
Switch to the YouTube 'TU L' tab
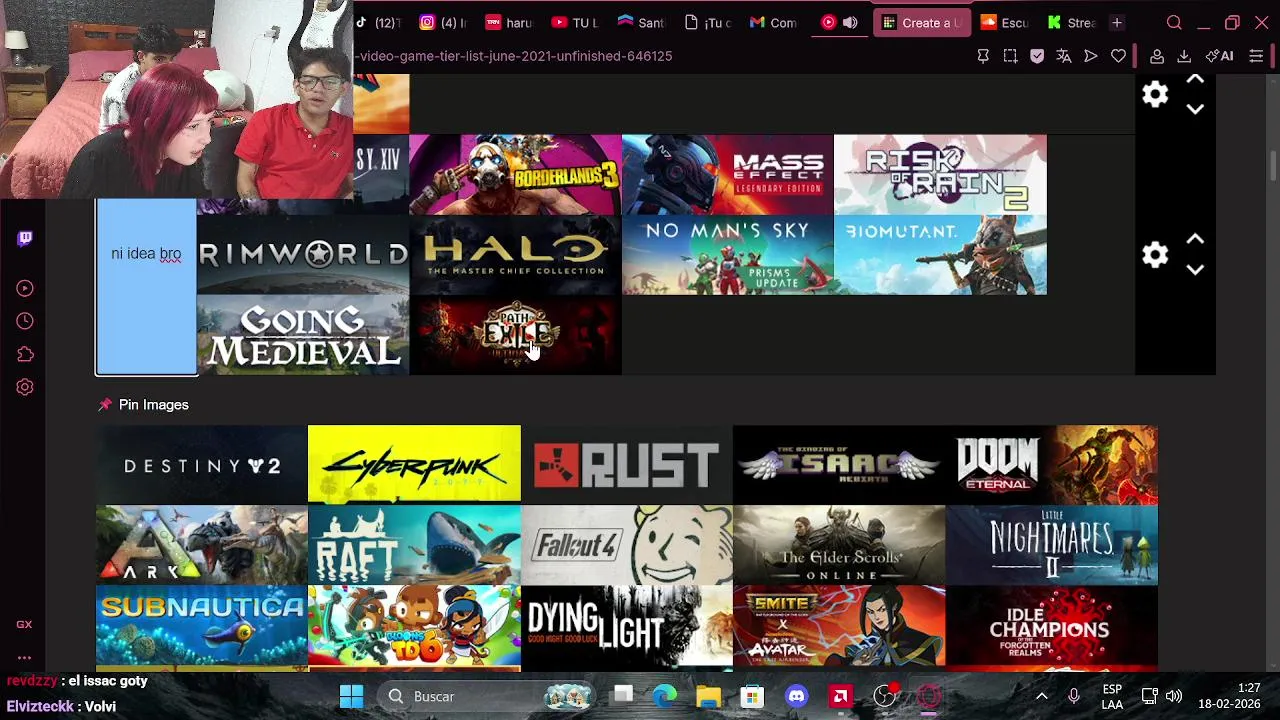tap(573, 22)
